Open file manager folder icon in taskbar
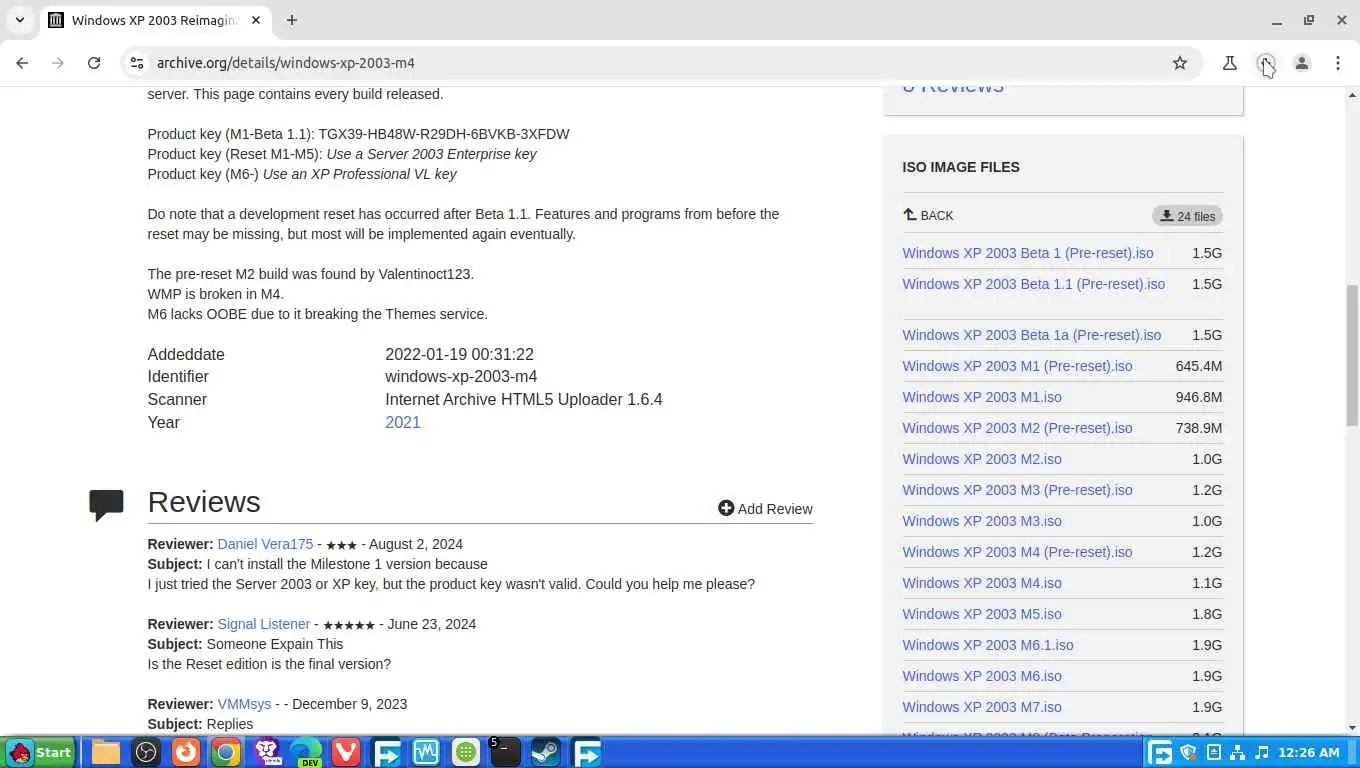Screen dimensions: 1360x768 point(106,752)
